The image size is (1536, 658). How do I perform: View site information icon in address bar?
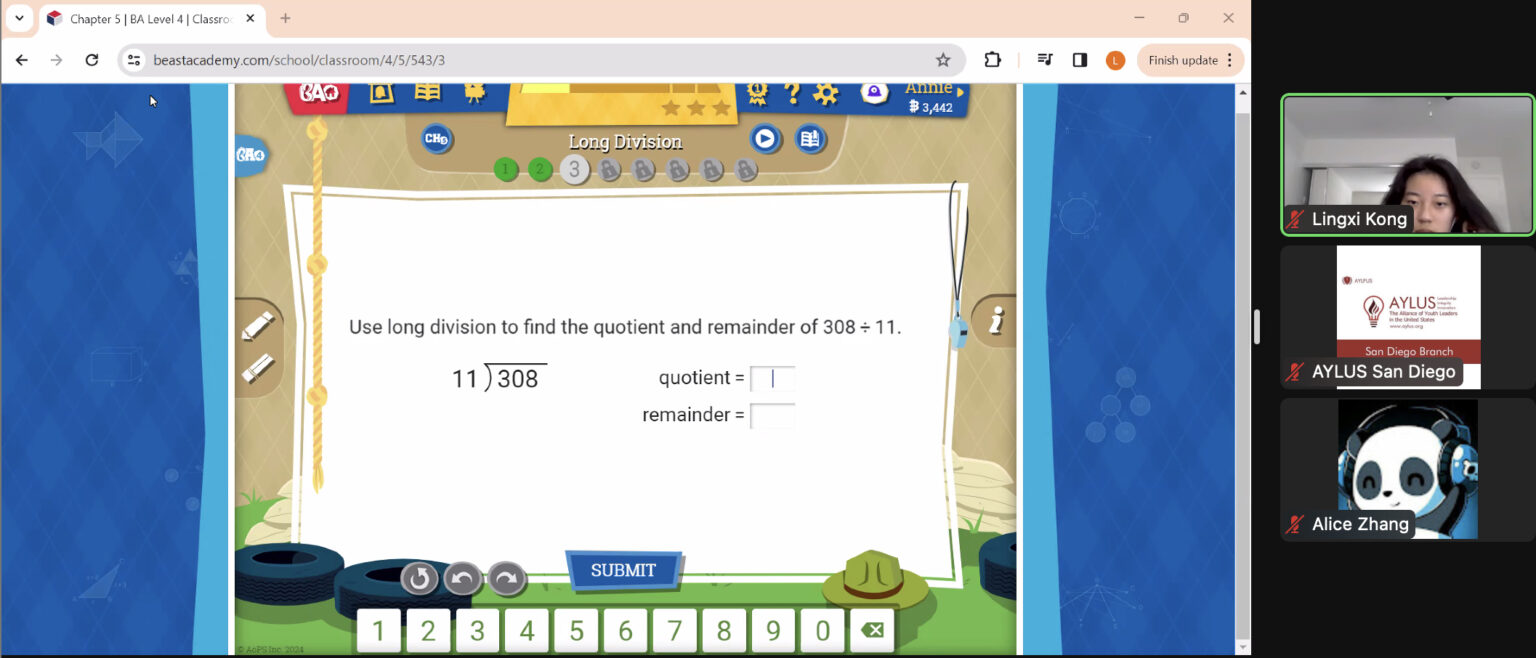point(134,60)
